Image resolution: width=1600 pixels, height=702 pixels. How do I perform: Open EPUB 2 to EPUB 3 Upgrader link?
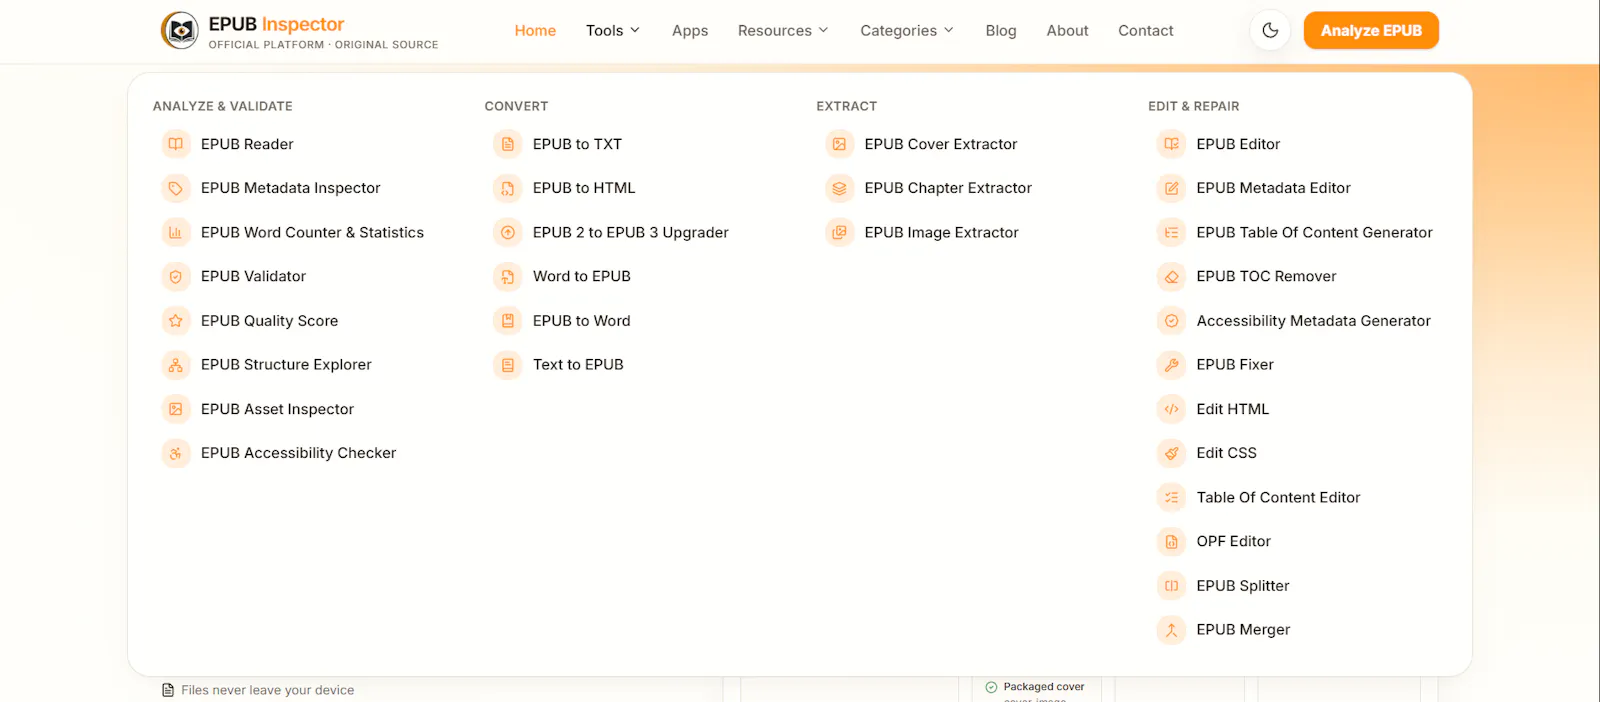(631, 232)
